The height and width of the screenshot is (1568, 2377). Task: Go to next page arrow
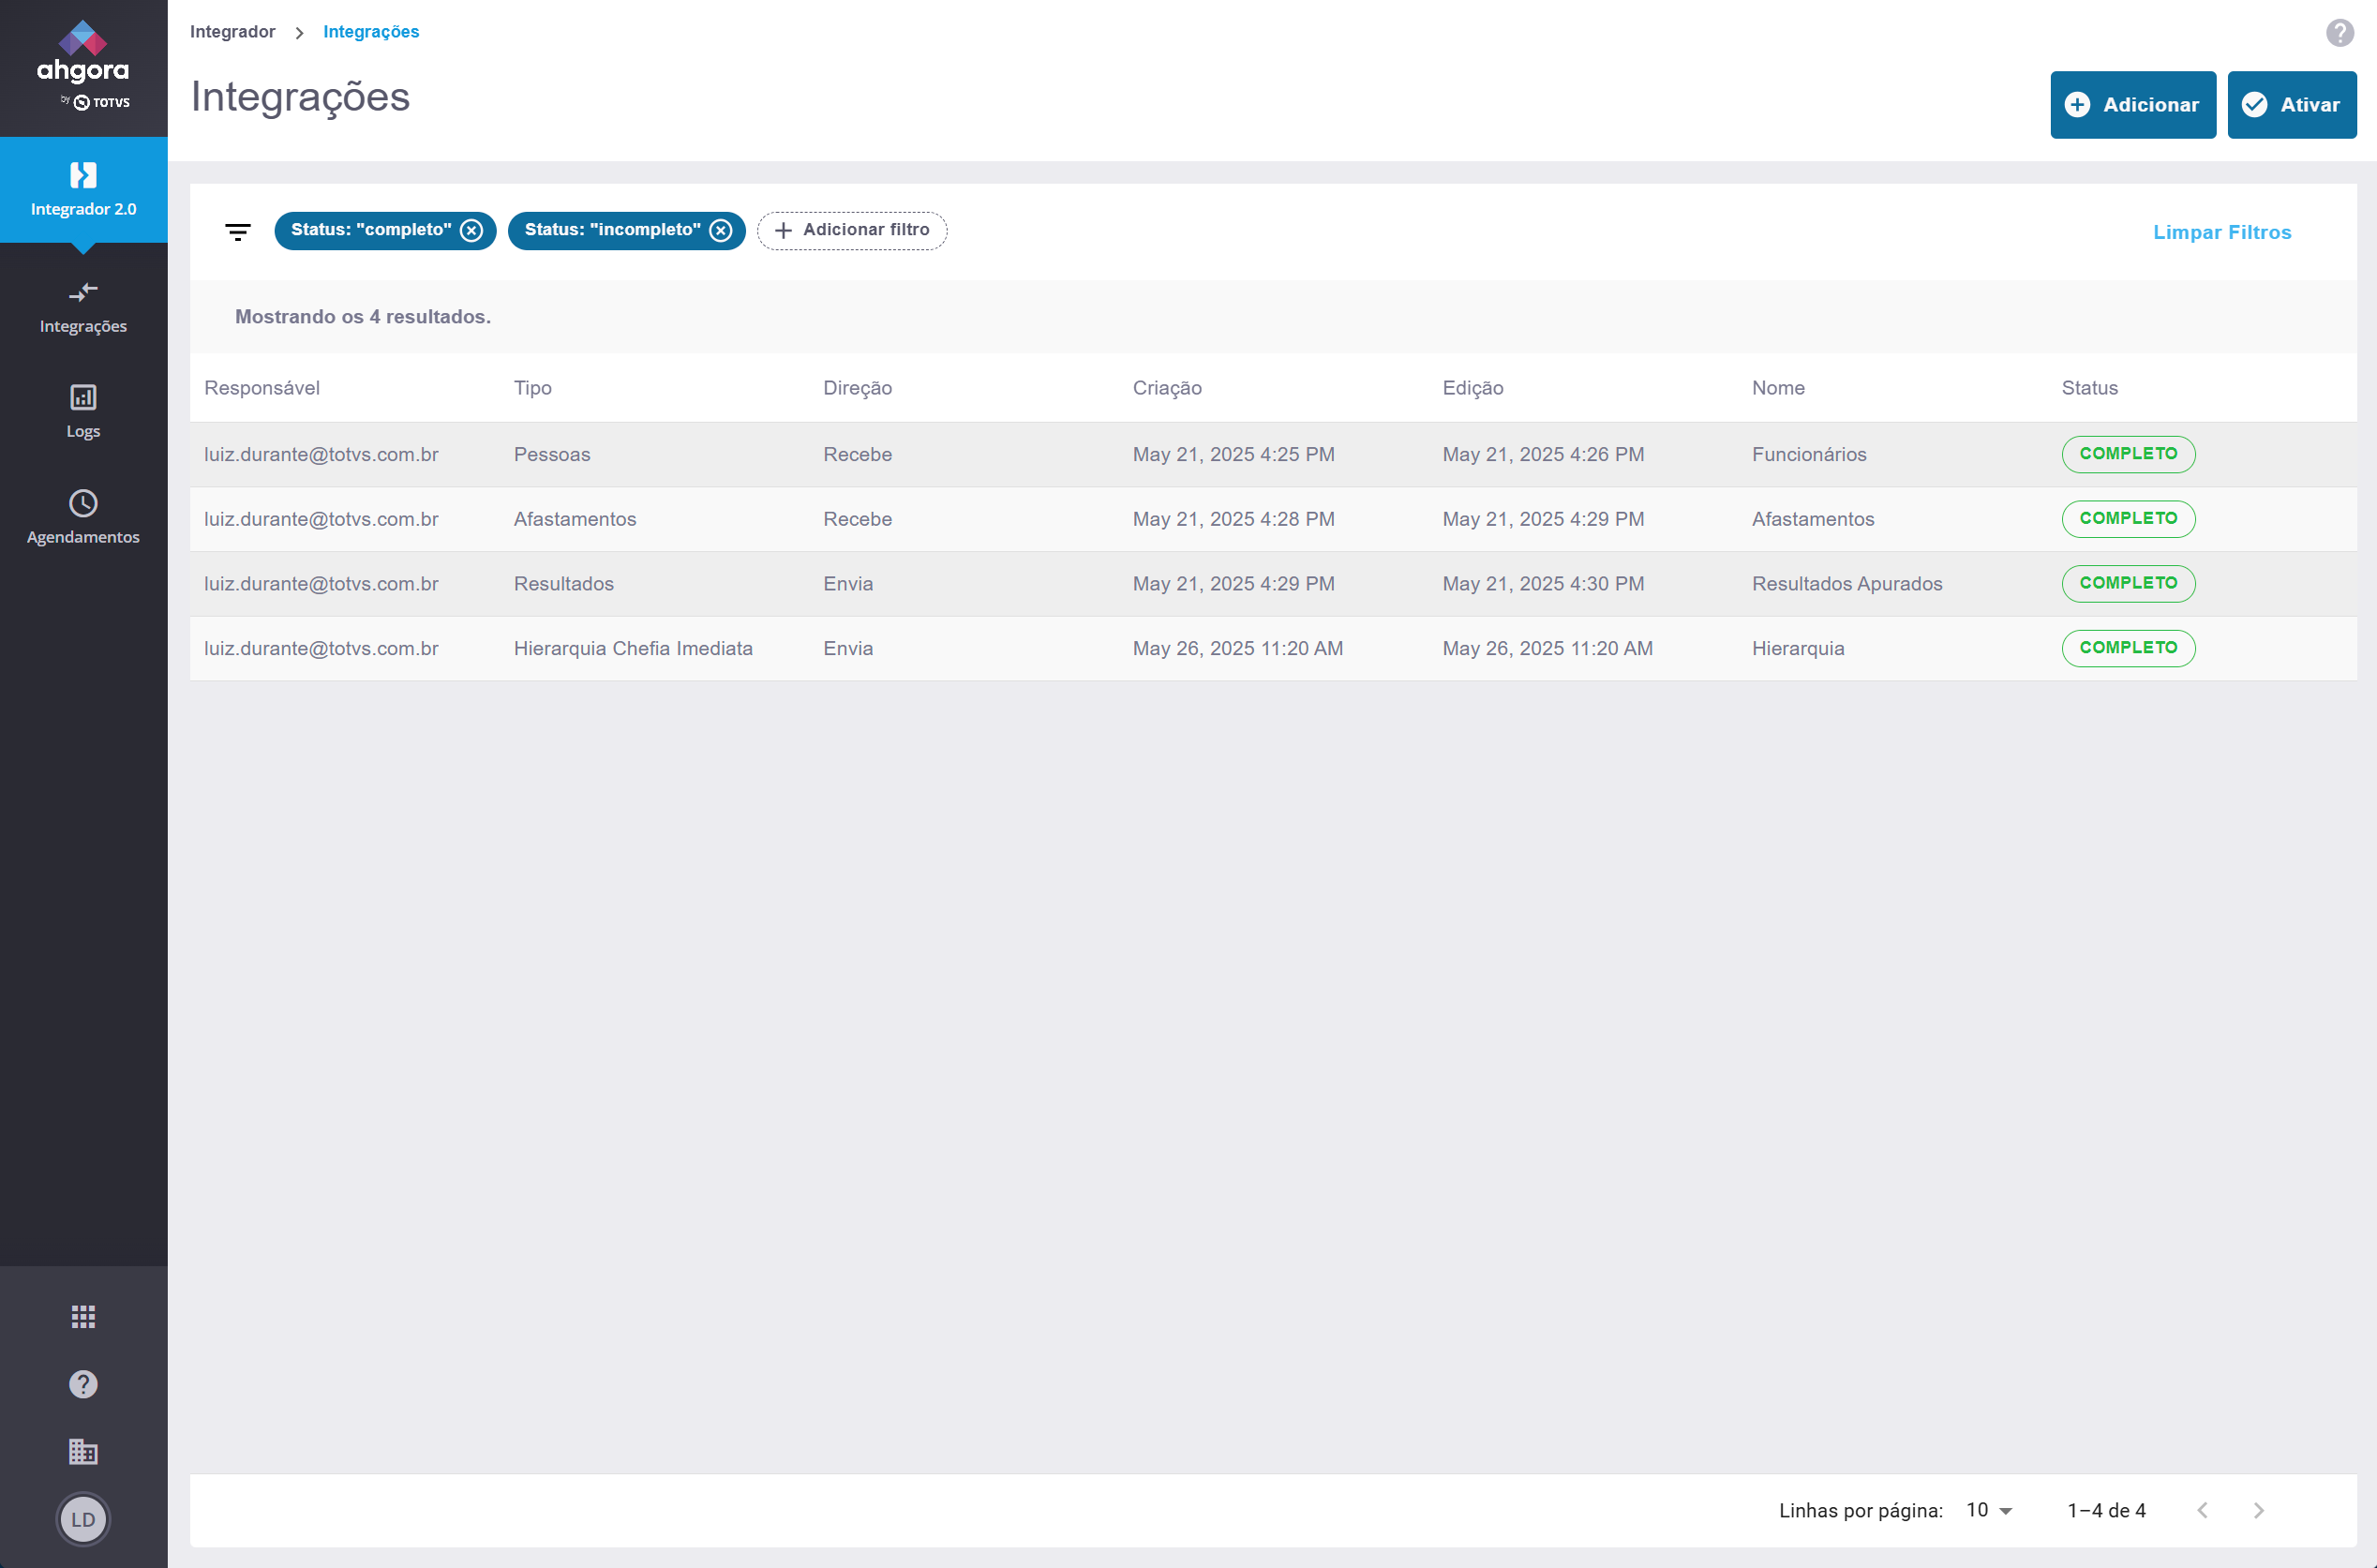point(2258,1510)
